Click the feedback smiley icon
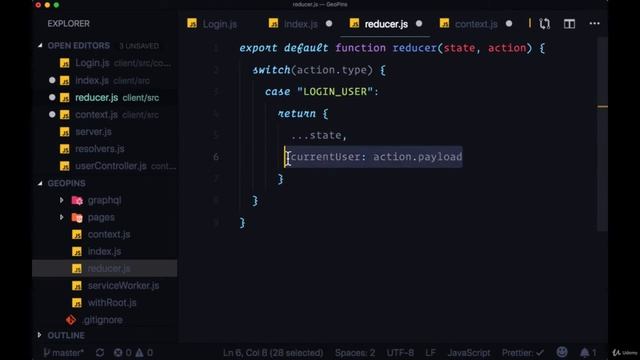Screen dimensions: 640x360 pos(562,352)
